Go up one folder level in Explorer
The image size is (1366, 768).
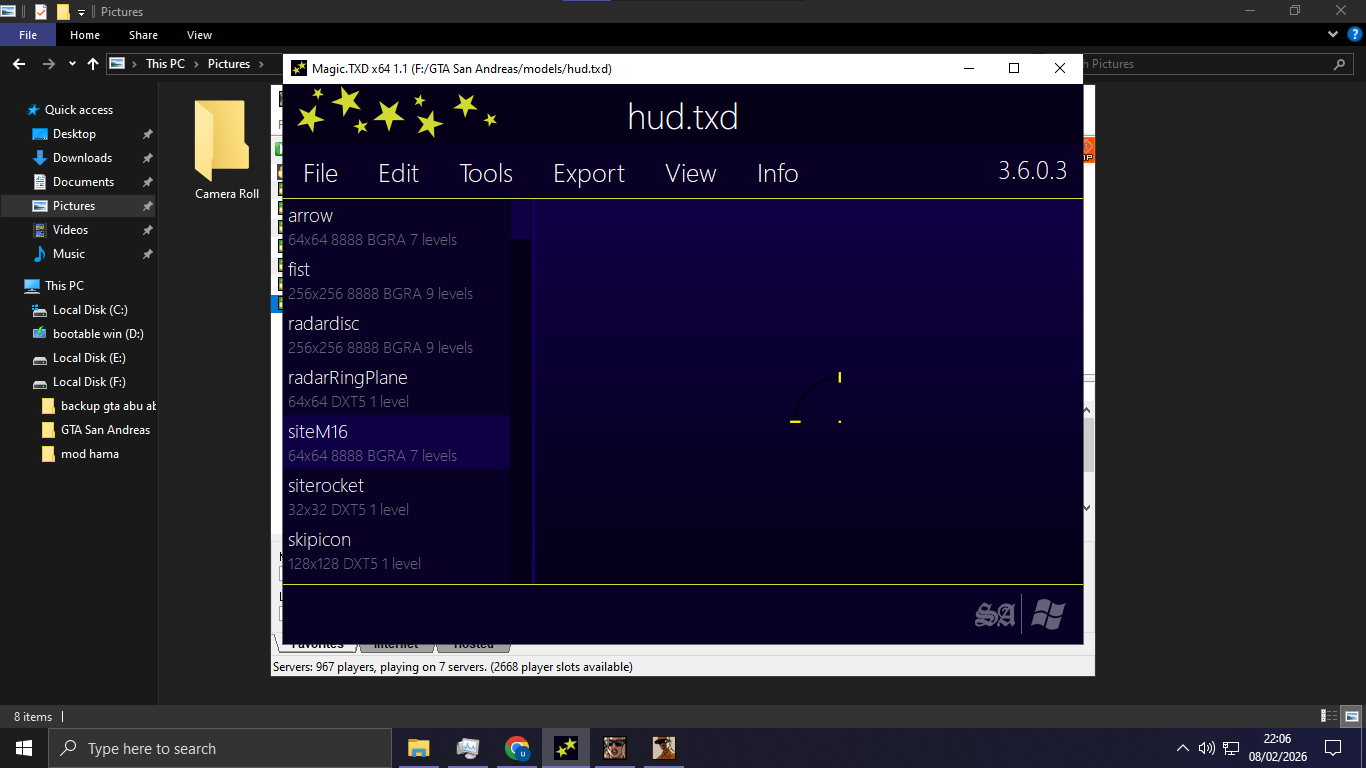93,63
